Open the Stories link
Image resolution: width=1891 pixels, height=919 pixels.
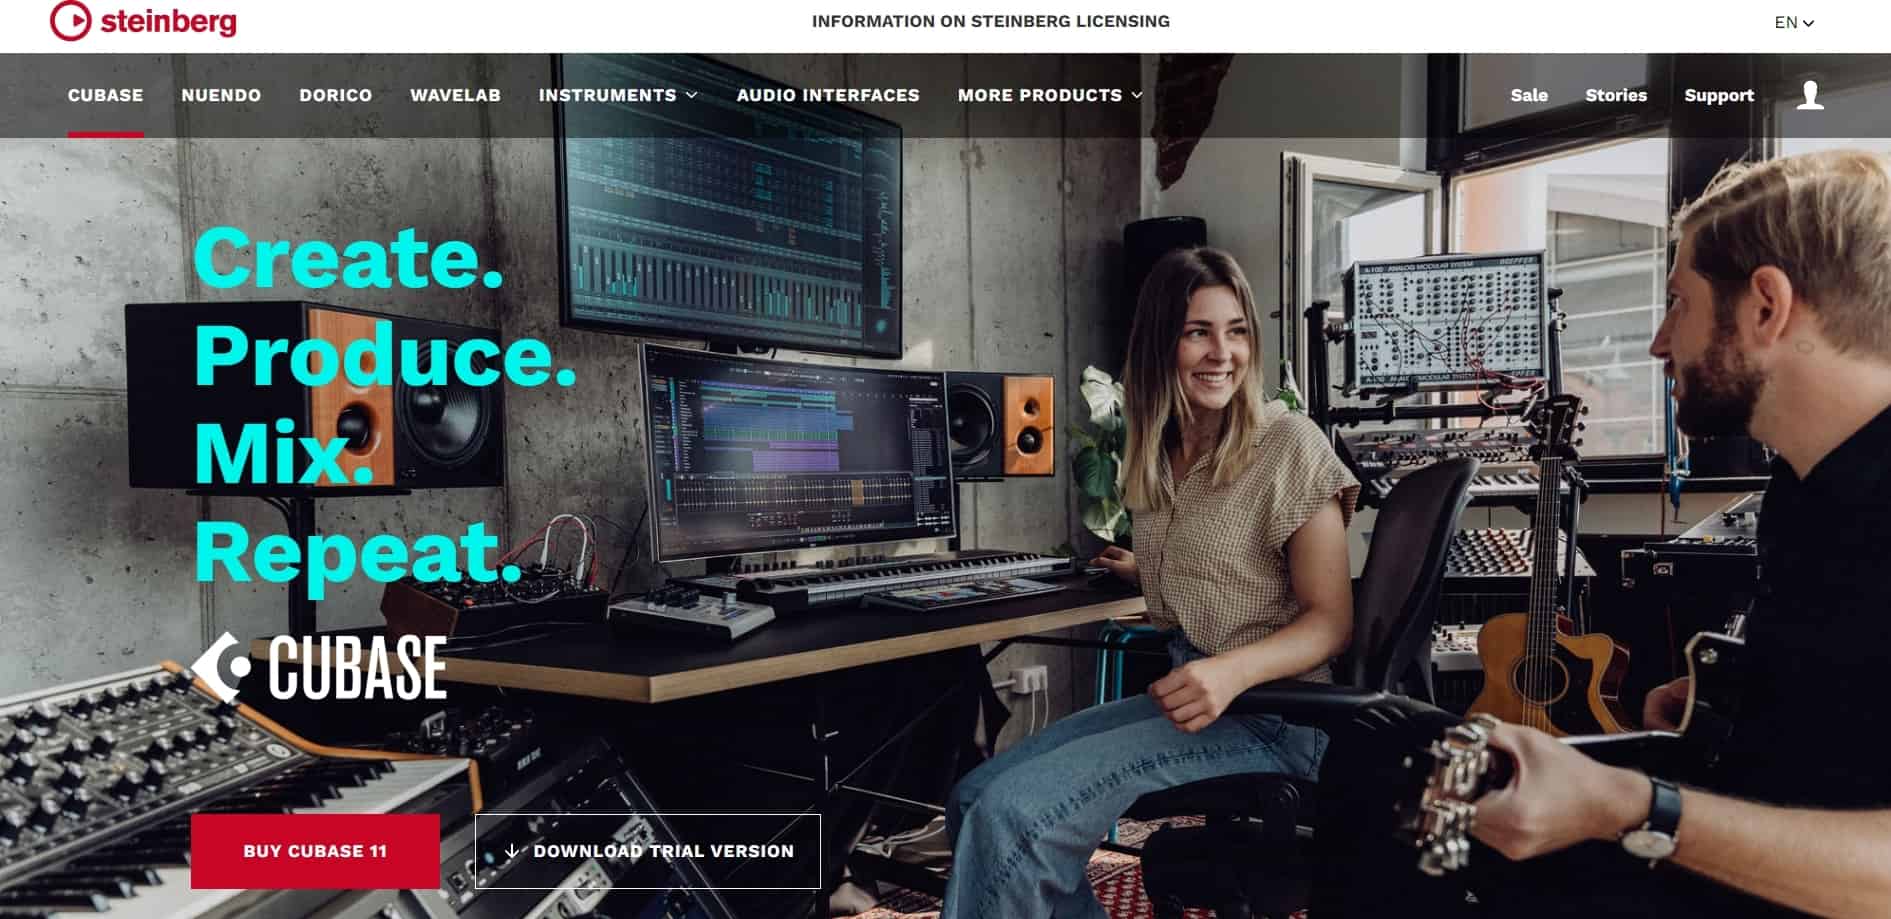coord(1616,95)
